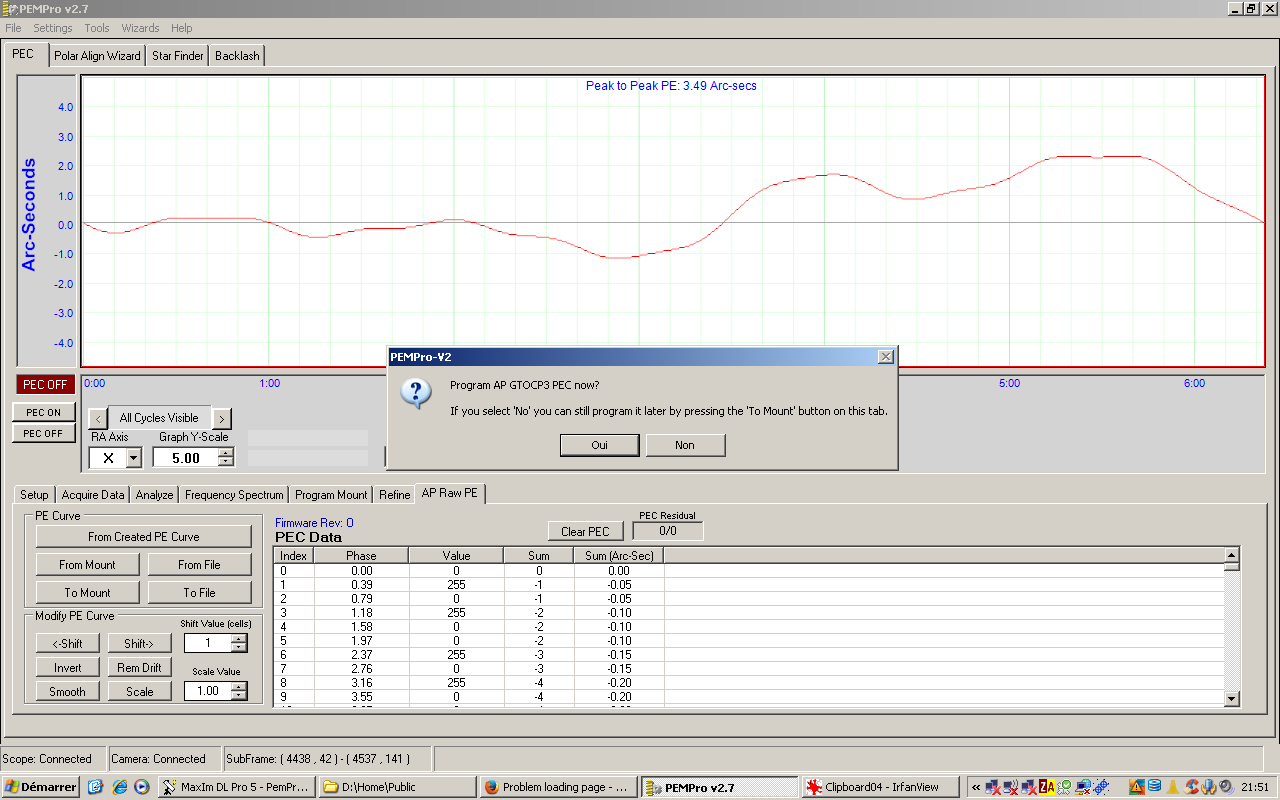Decrease Scale Value with down spinner

click(x=239, y=696)
